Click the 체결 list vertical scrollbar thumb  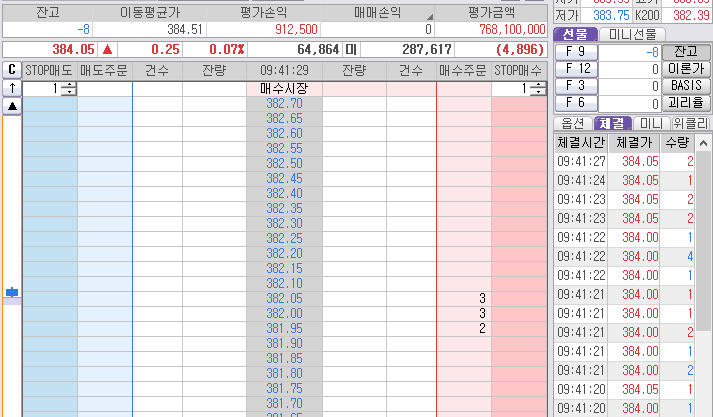703,241
